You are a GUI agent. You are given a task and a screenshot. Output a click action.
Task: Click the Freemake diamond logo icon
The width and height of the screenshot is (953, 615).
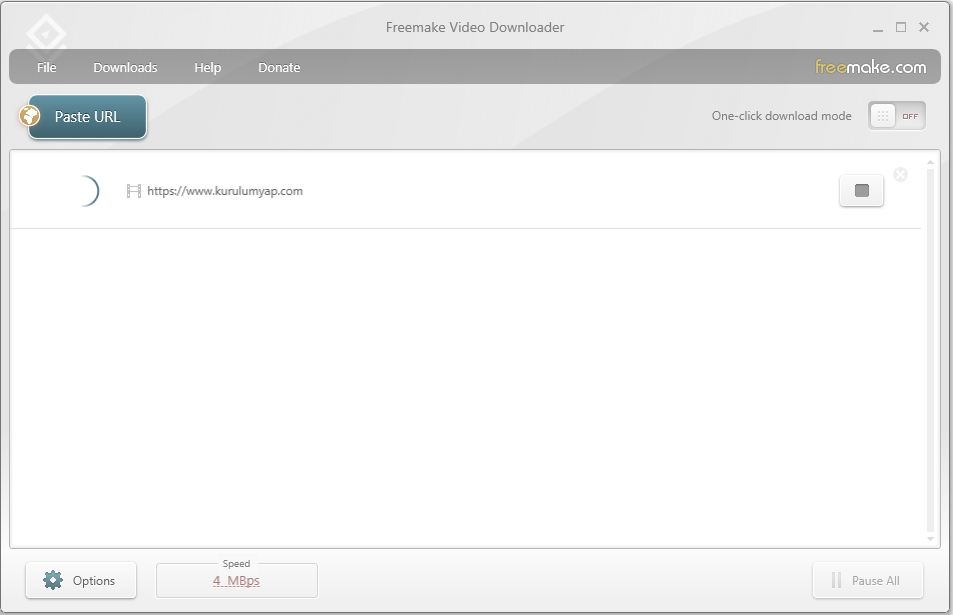pos(46,34)
